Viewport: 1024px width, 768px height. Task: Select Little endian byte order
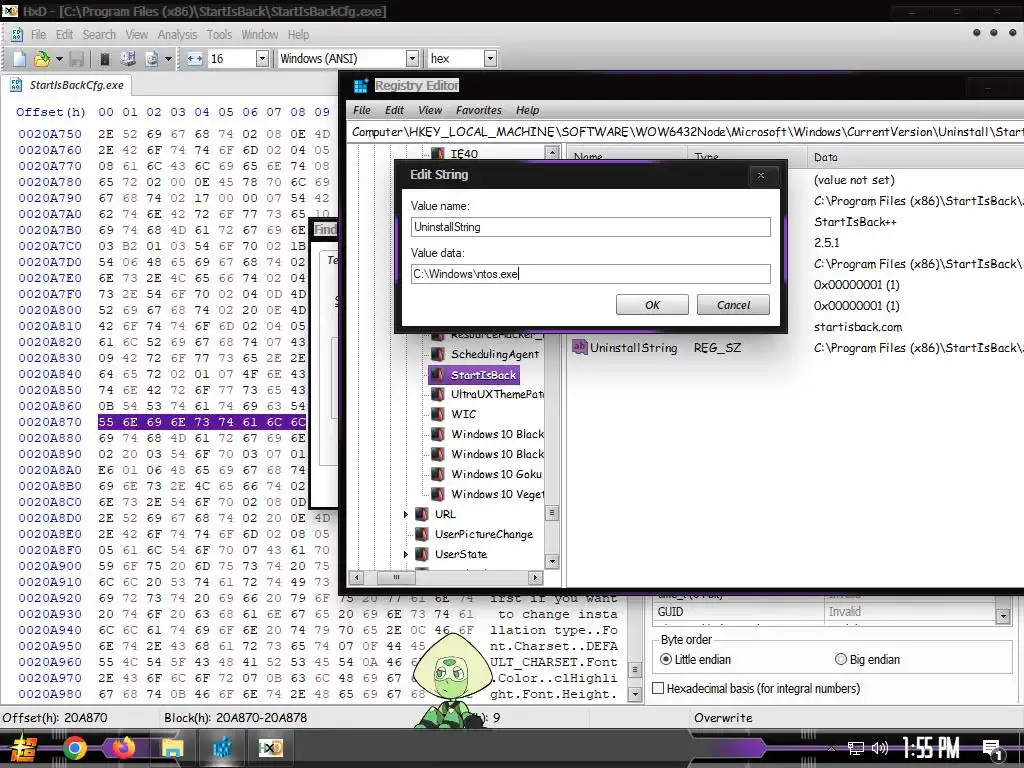(696, 660)
